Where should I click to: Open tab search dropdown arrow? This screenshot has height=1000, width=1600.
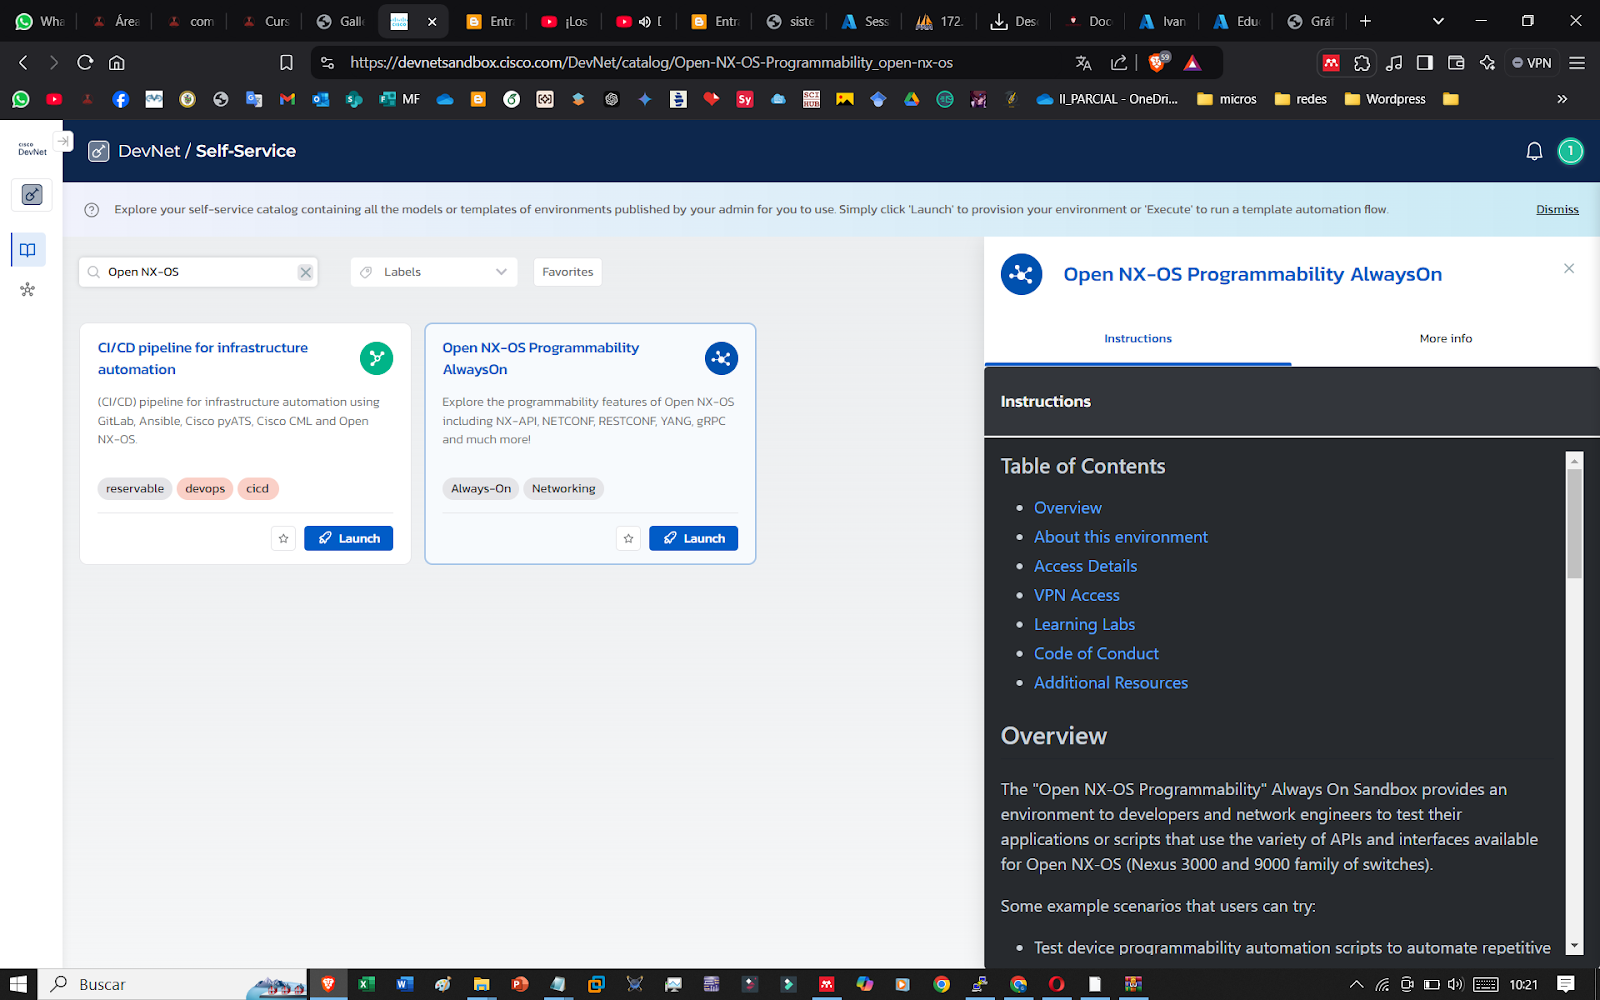coord(1438,21)
